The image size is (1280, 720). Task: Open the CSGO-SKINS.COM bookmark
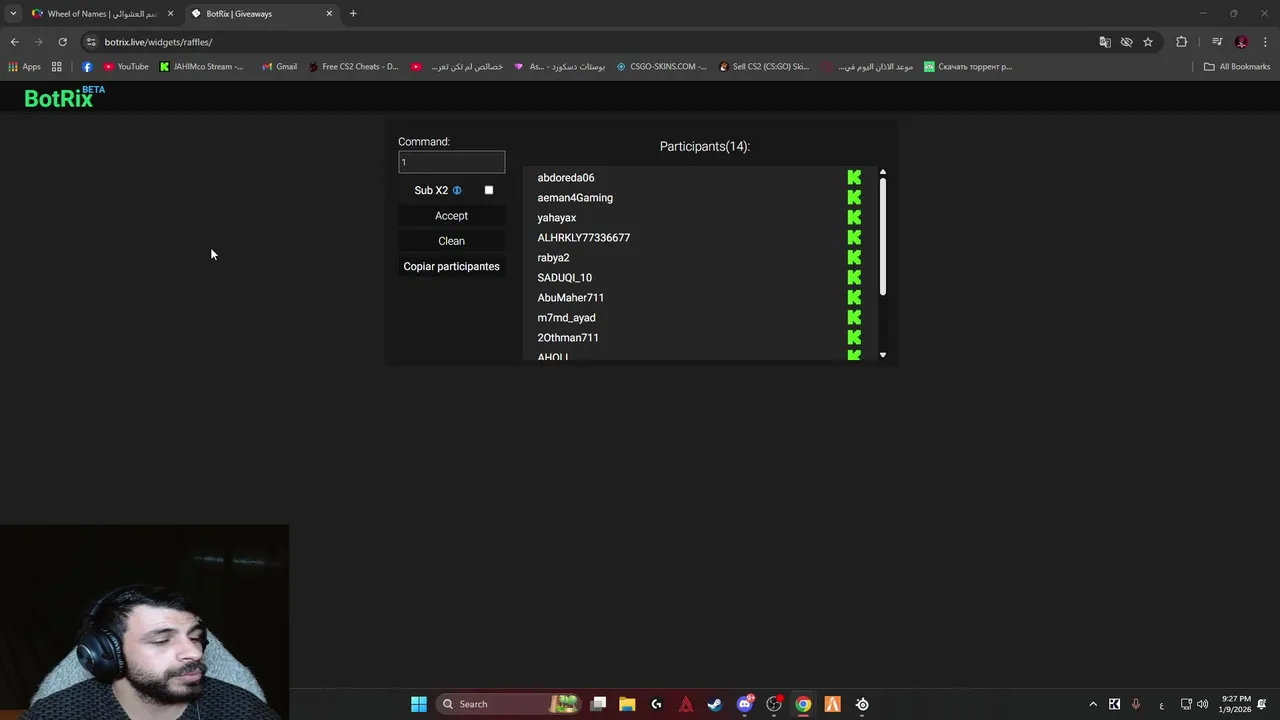(661, 67)
